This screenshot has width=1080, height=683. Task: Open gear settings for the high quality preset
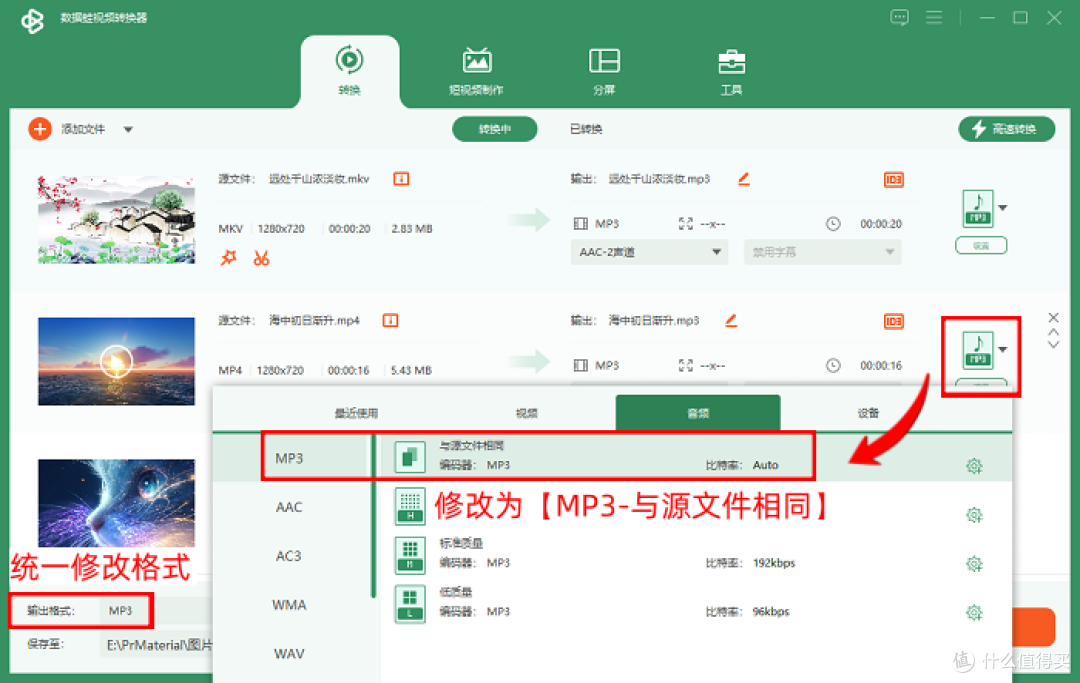(974, 515)
